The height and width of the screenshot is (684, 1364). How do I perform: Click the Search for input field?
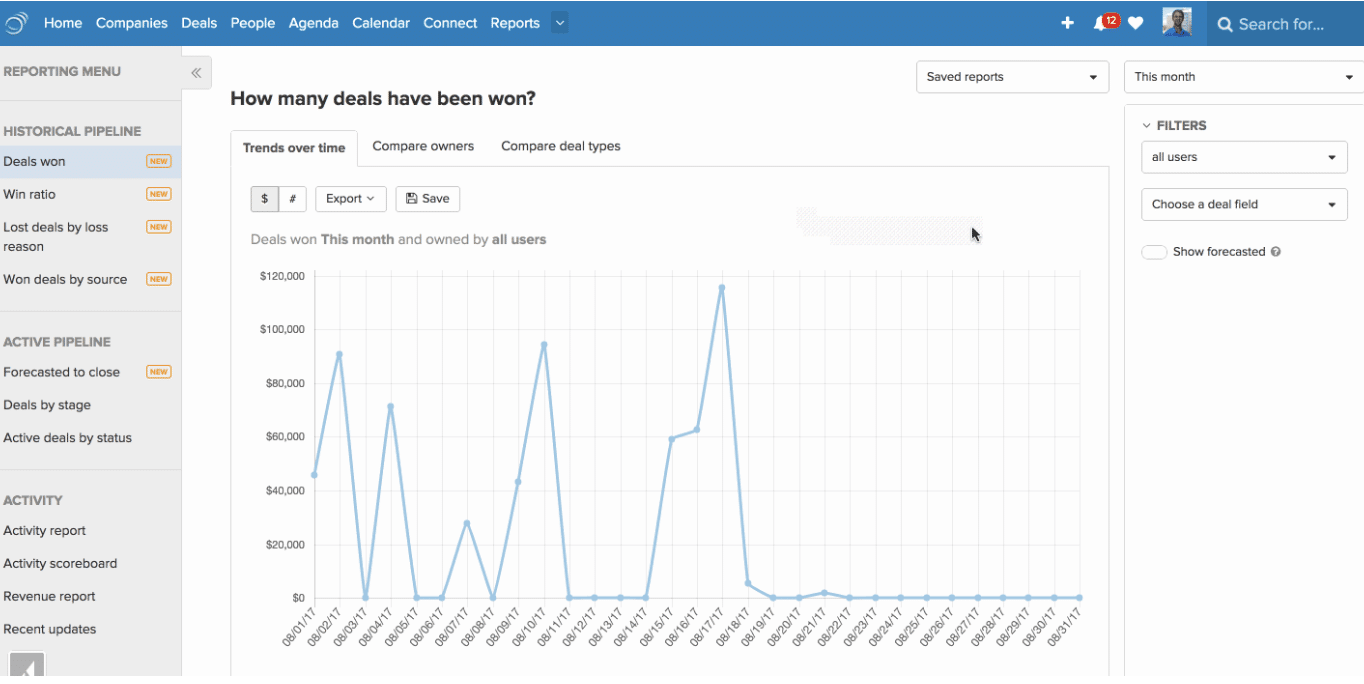click(x=1290, y=23)
